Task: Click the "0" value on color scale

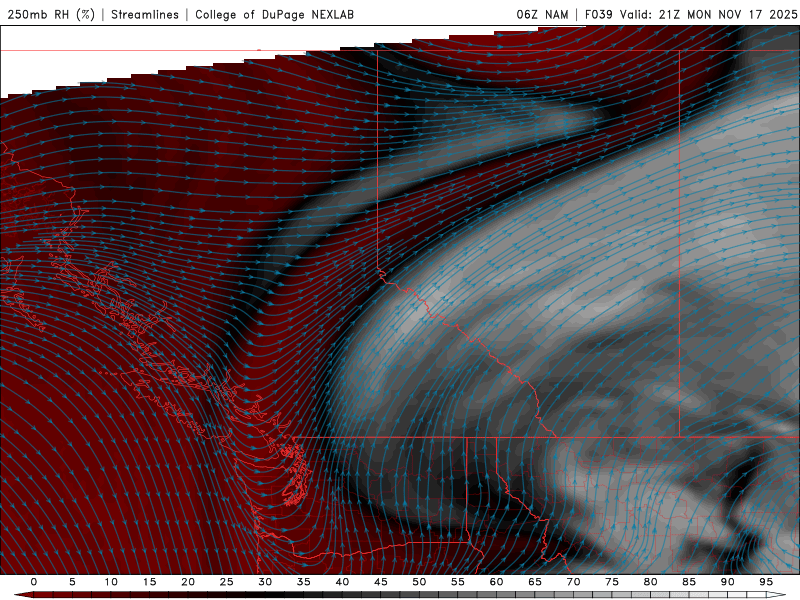Action: coord(34,582)
